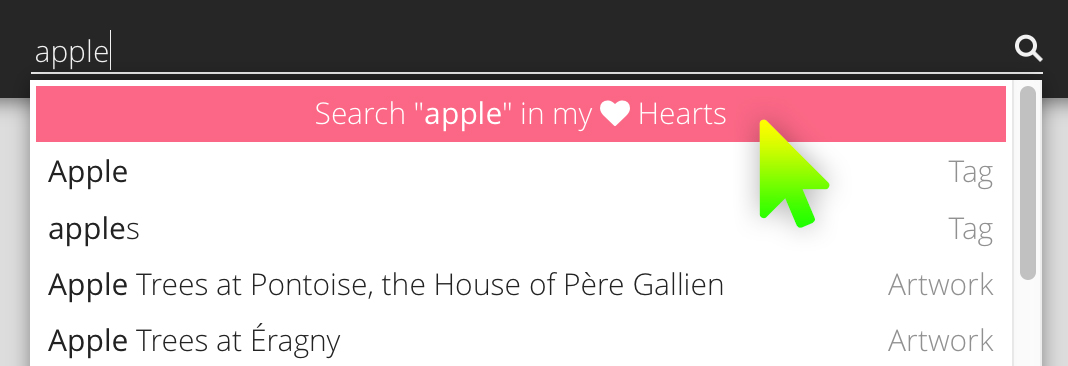Screen dimensions: 1068x366
Task: Search "apple" in my Hearts
Action: pyautogui.click(x=520, y=114)
